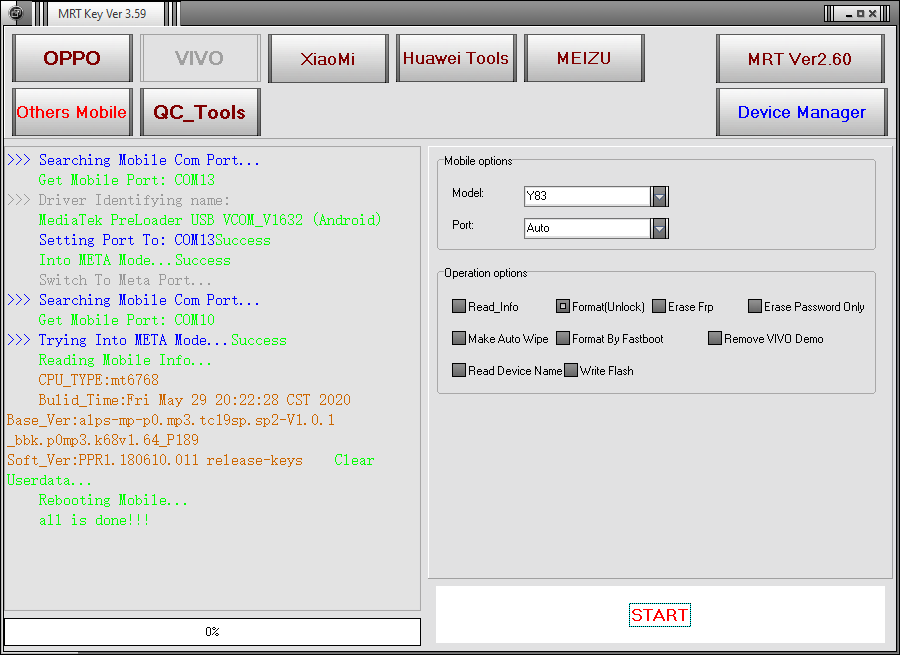Image resolution: width=900 pixels, height=655 pixels.
Task: Click log line 'Soft_Ver:PPR1.180610.011 release-keys'
Action: click(155, 460)
